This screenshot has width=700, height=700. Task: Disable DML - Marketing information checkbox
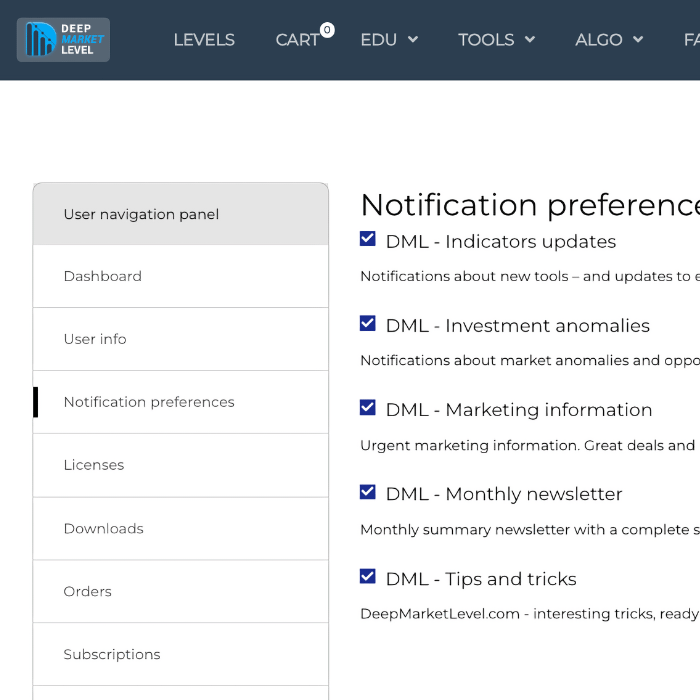pyautogui.click(x=368, y=407)
